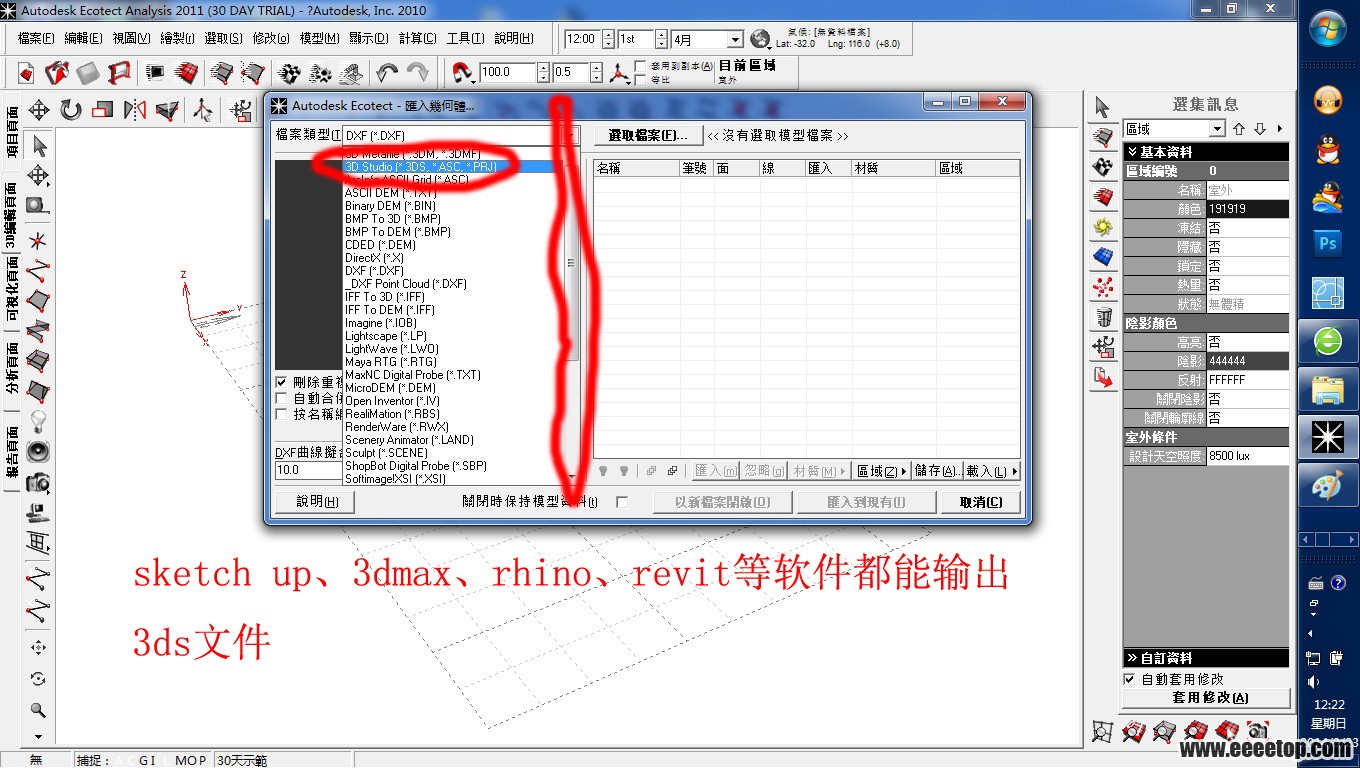The image size is (1360, 768).
Task: Click the 陰影 color value 444444
Action: (x=1247, y=361)
